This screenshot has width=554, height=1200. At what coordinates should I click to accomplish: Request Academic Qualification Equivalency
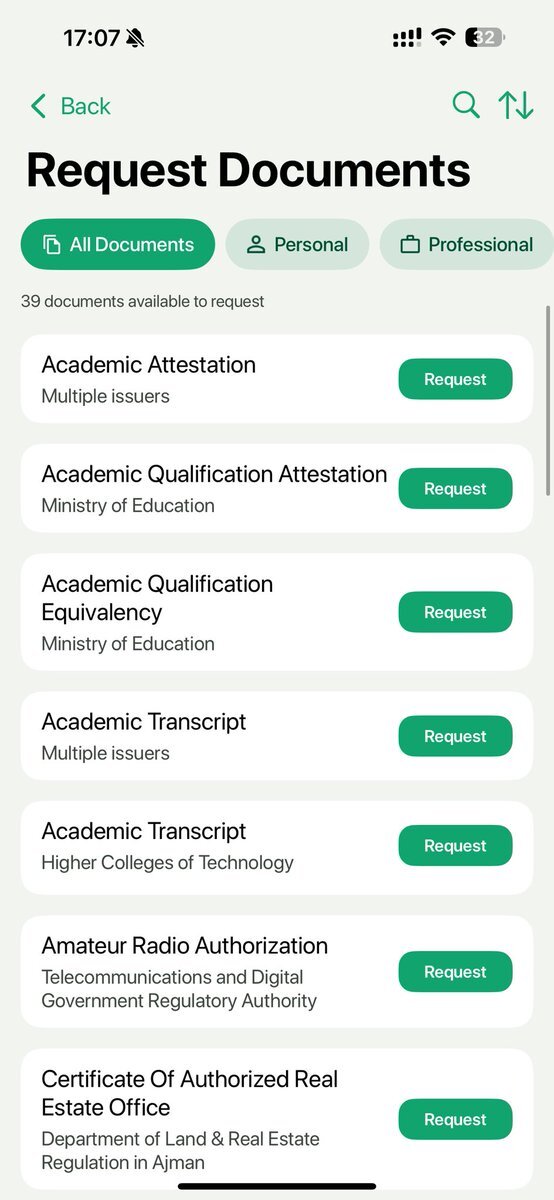[455, 612]
